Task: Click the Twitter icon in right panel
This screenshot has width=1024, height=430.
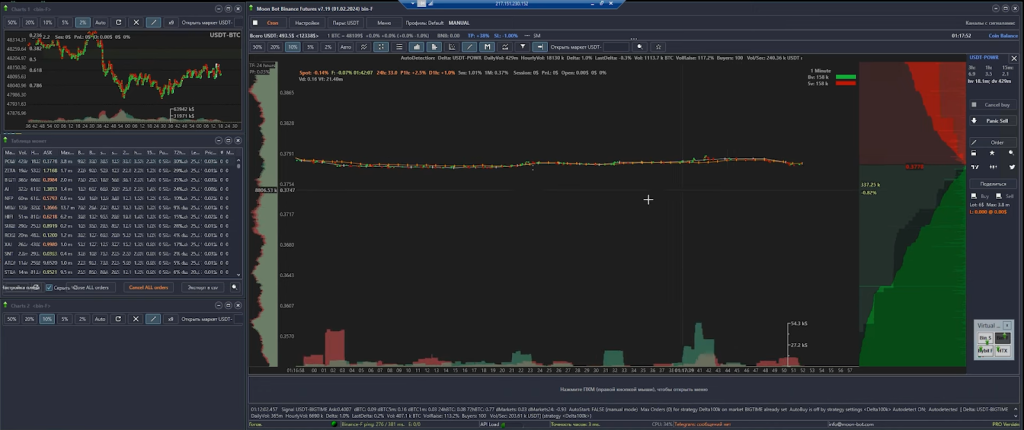Action: 1011,167
